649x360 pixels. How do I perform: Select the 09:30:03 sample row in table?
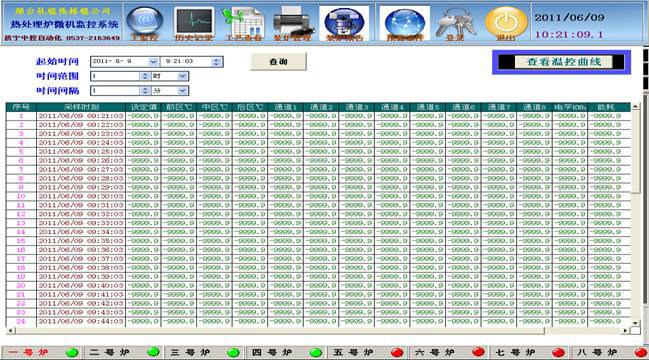click(318, 196)
